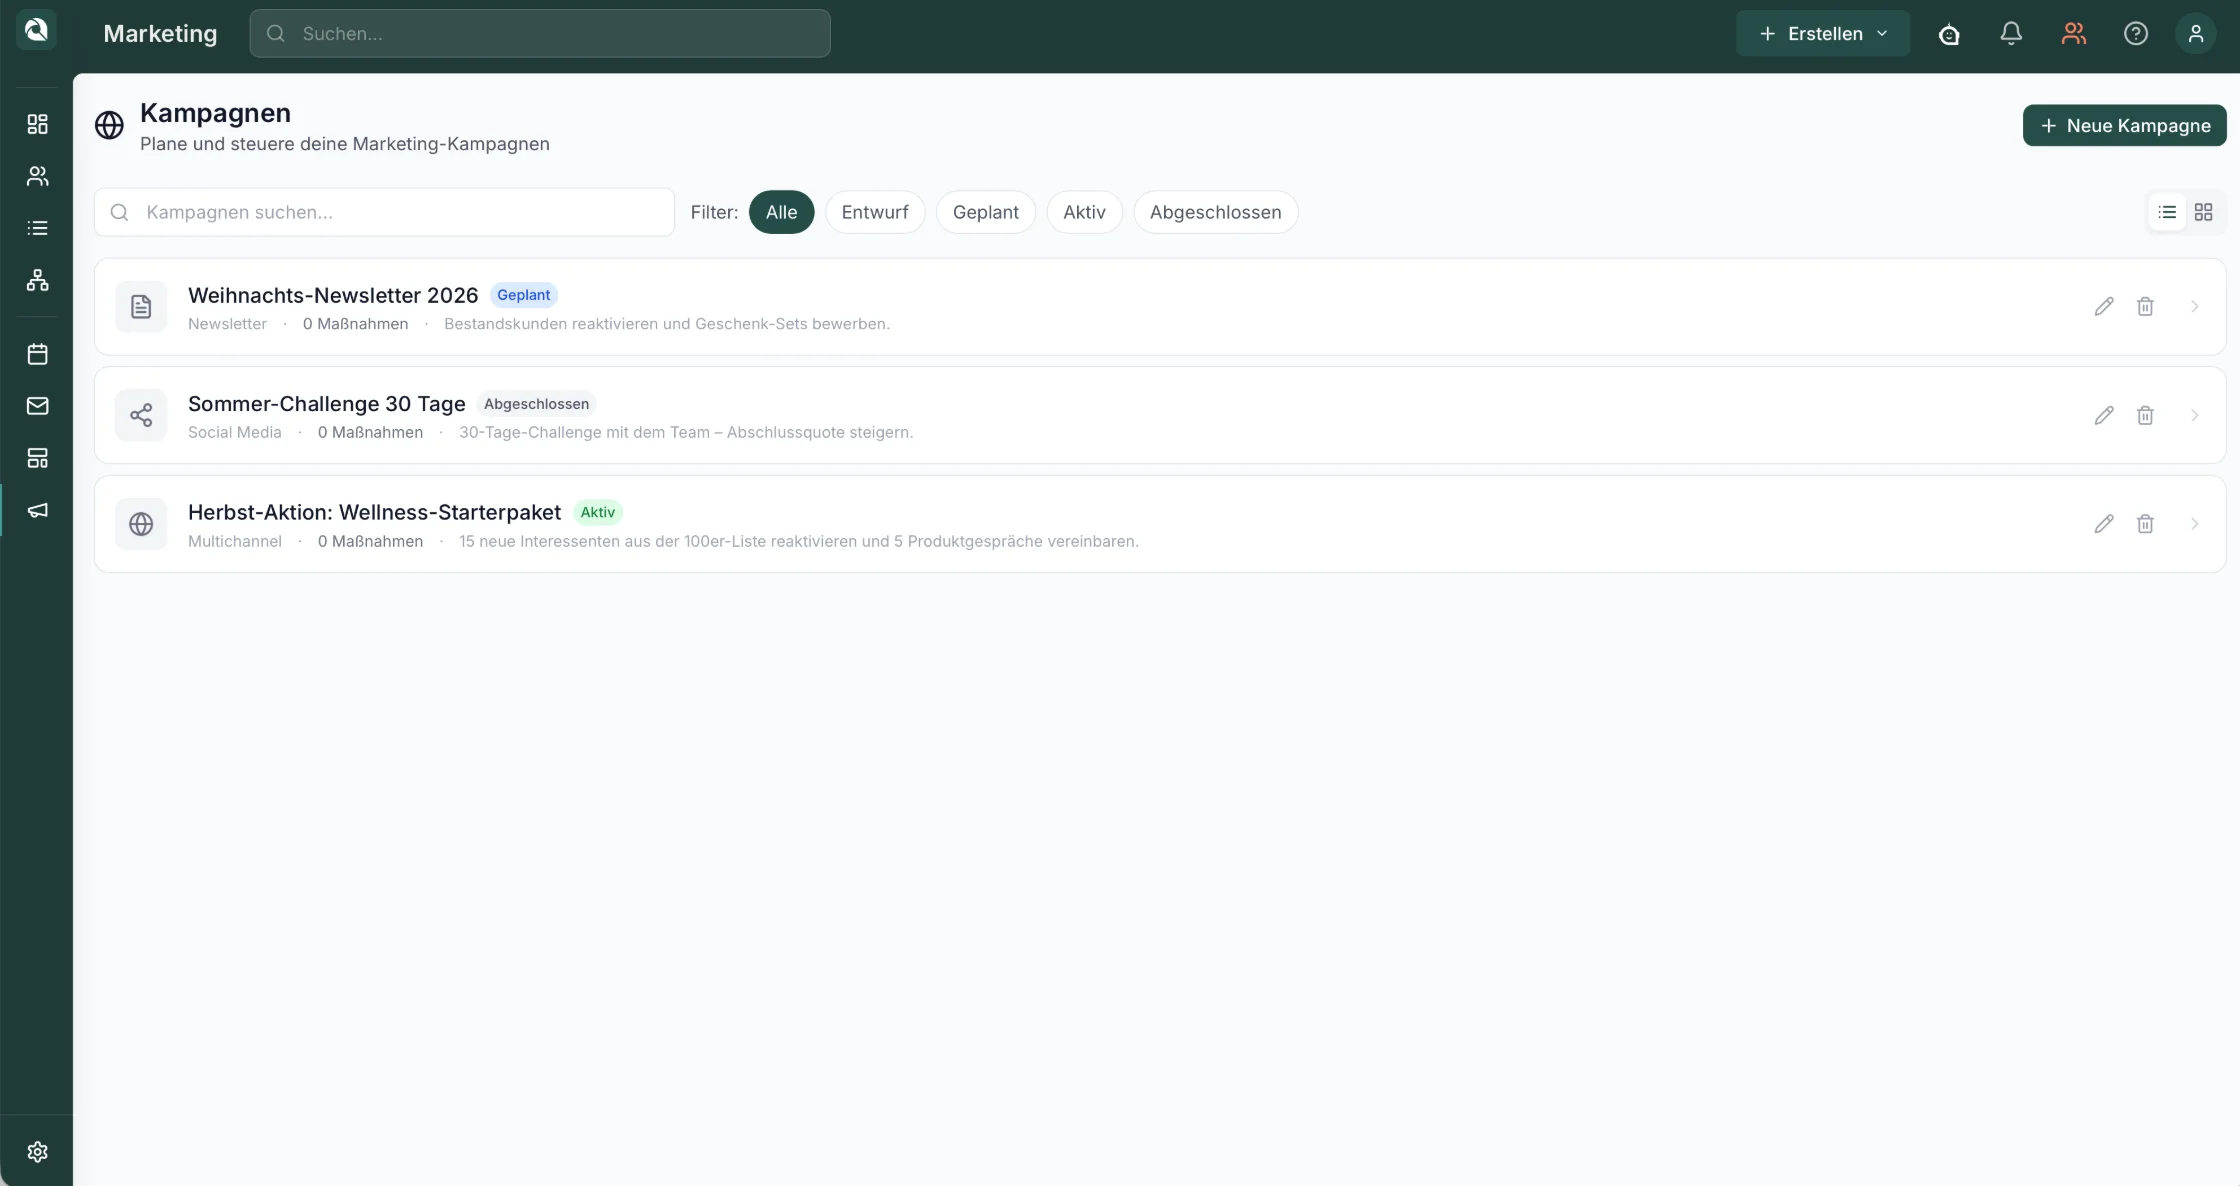Open the dashboard grid icon in sidebar
Viewport: 2240px width, 1186px height.
point(37,124)
